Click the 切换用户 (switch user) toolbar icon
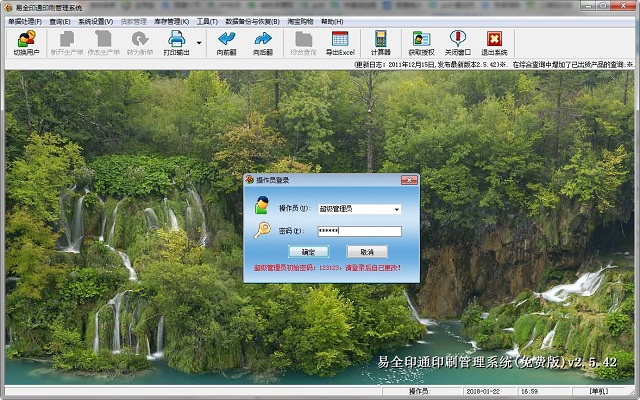The image size is (640, 400). click(25, 43)
